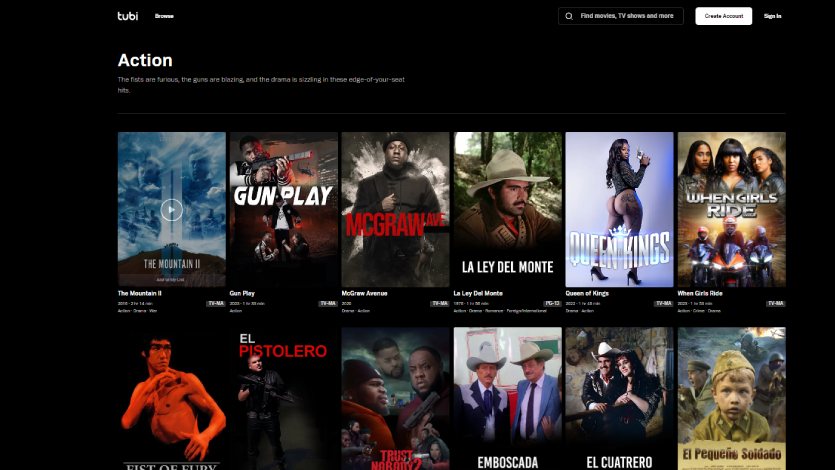Open the Fist of Fury poster

171,399
